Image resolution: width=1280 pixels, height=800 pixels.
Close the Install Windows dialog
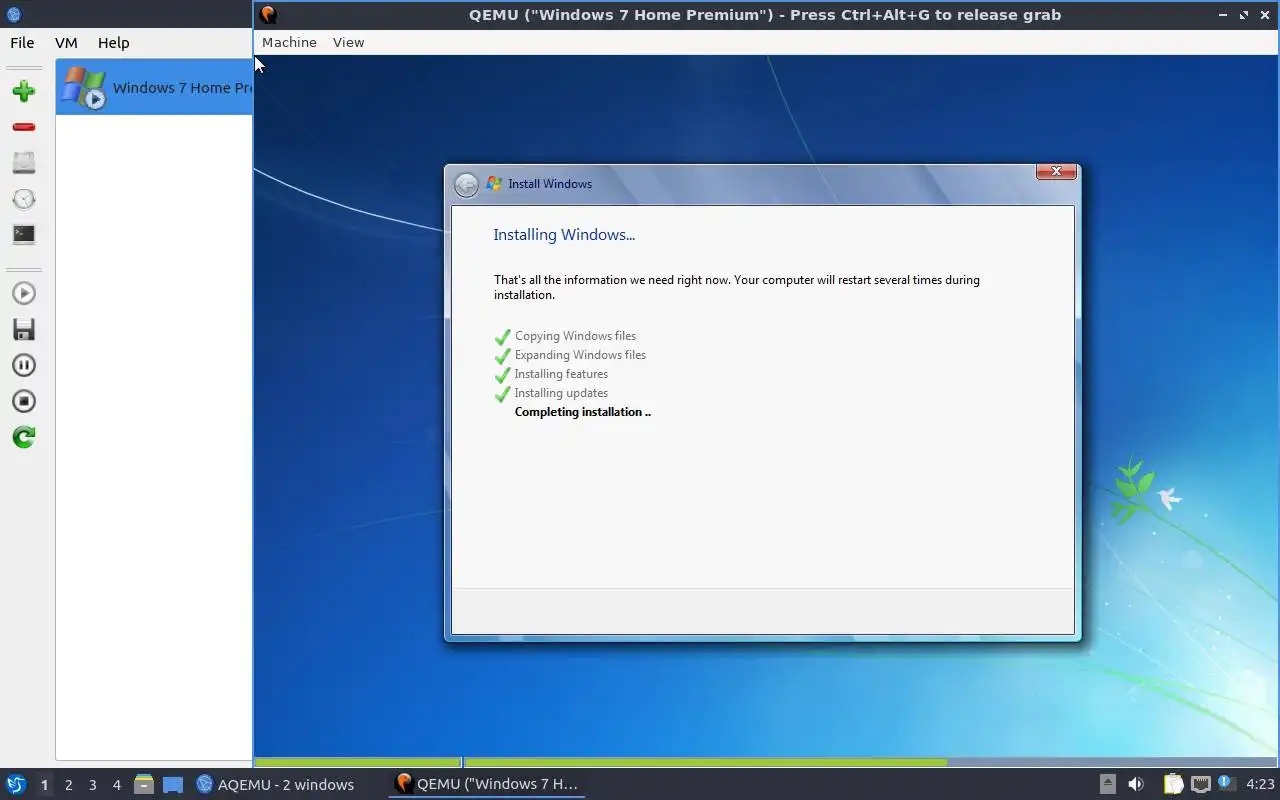tap(1056, 171)
